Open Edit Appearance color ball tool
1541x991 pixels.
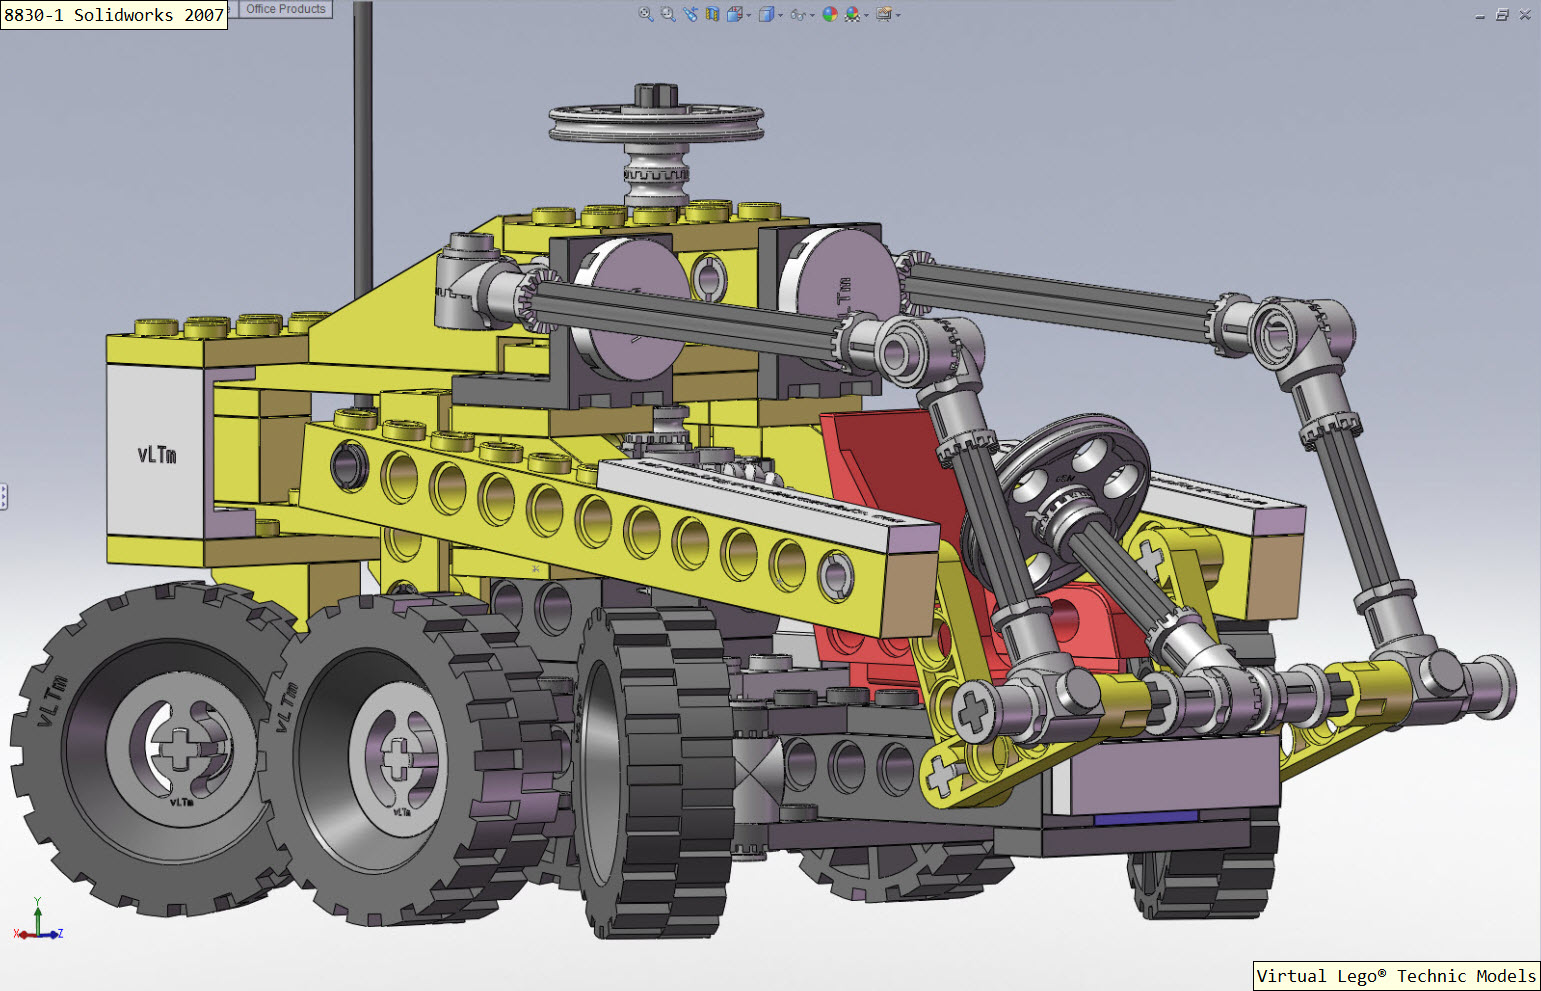coord(830,14)
